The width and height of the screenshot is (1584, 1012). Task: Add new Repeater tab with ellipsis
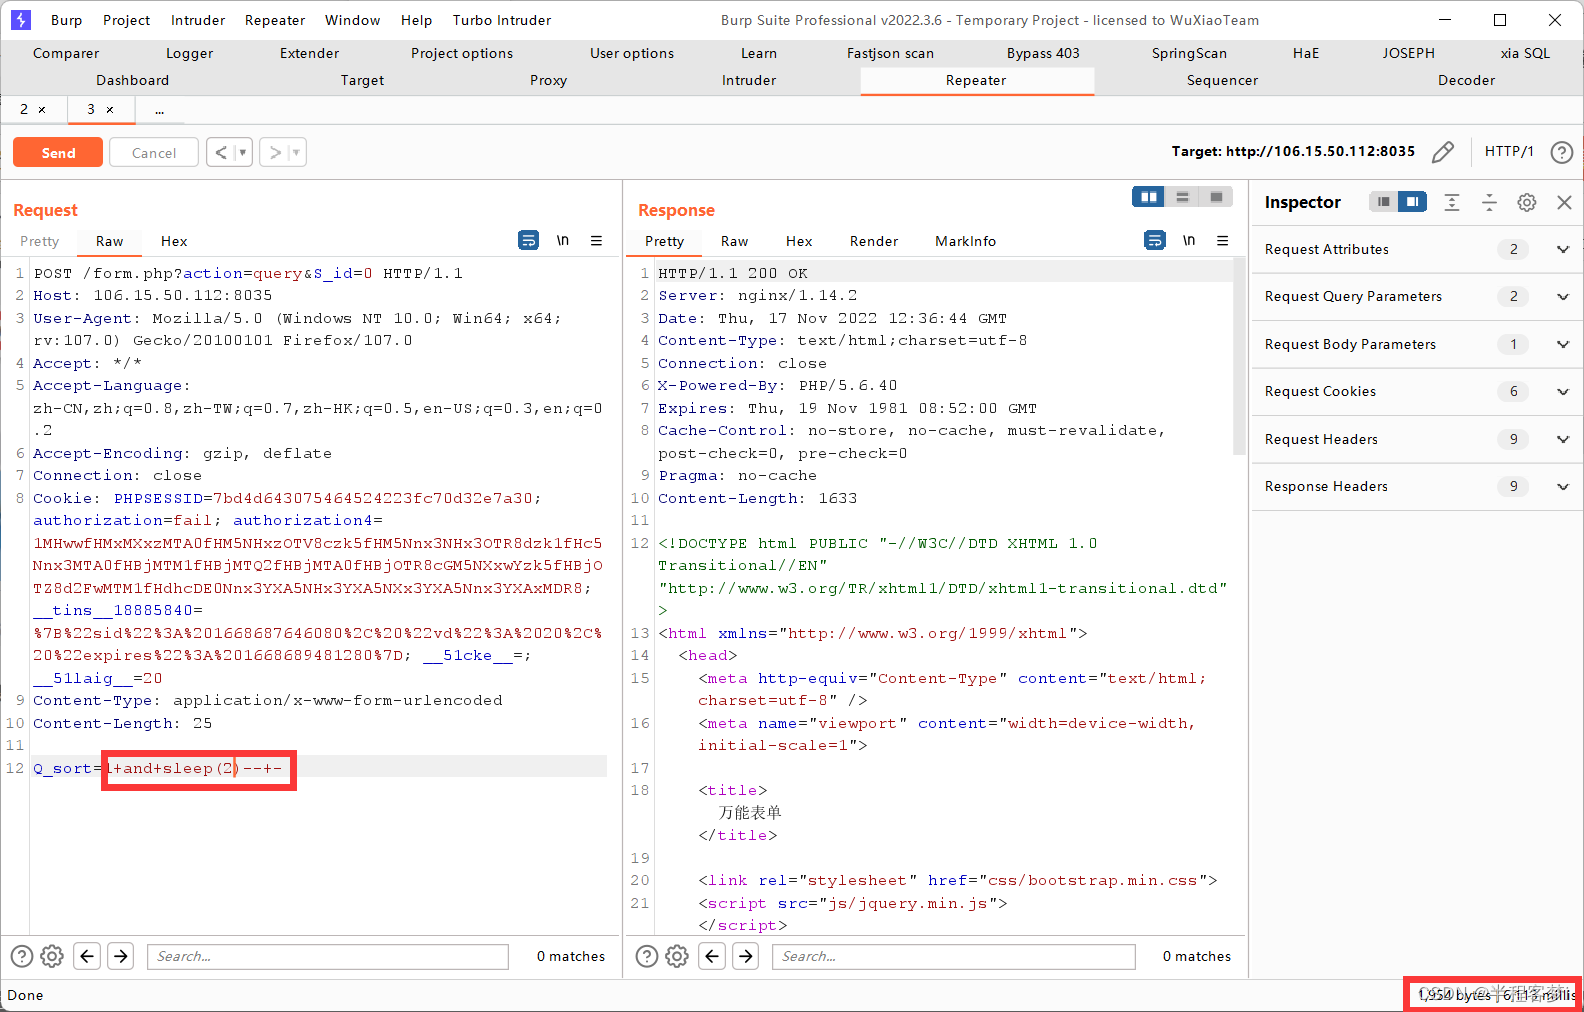[159, 110]
